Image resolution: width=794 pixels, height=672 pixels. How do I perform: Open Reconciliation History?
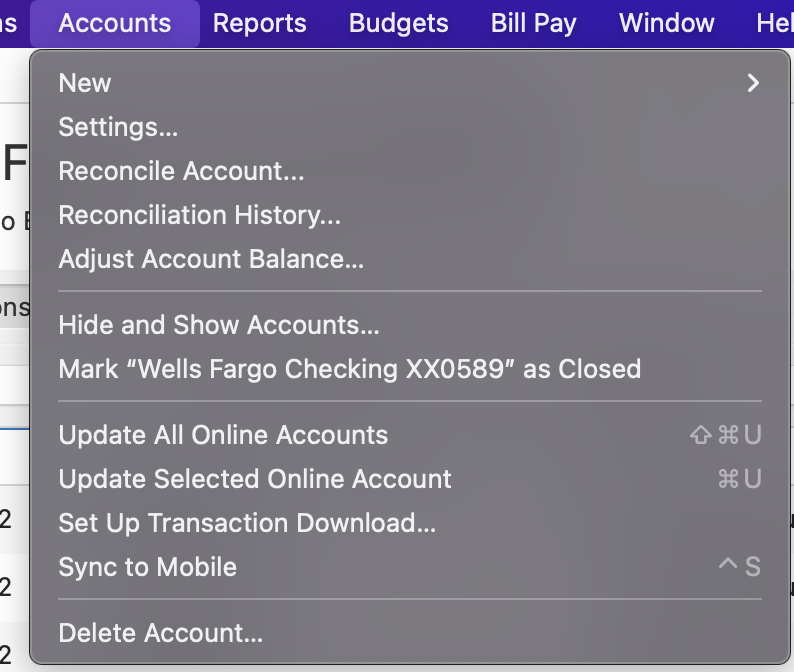point(199,215)
